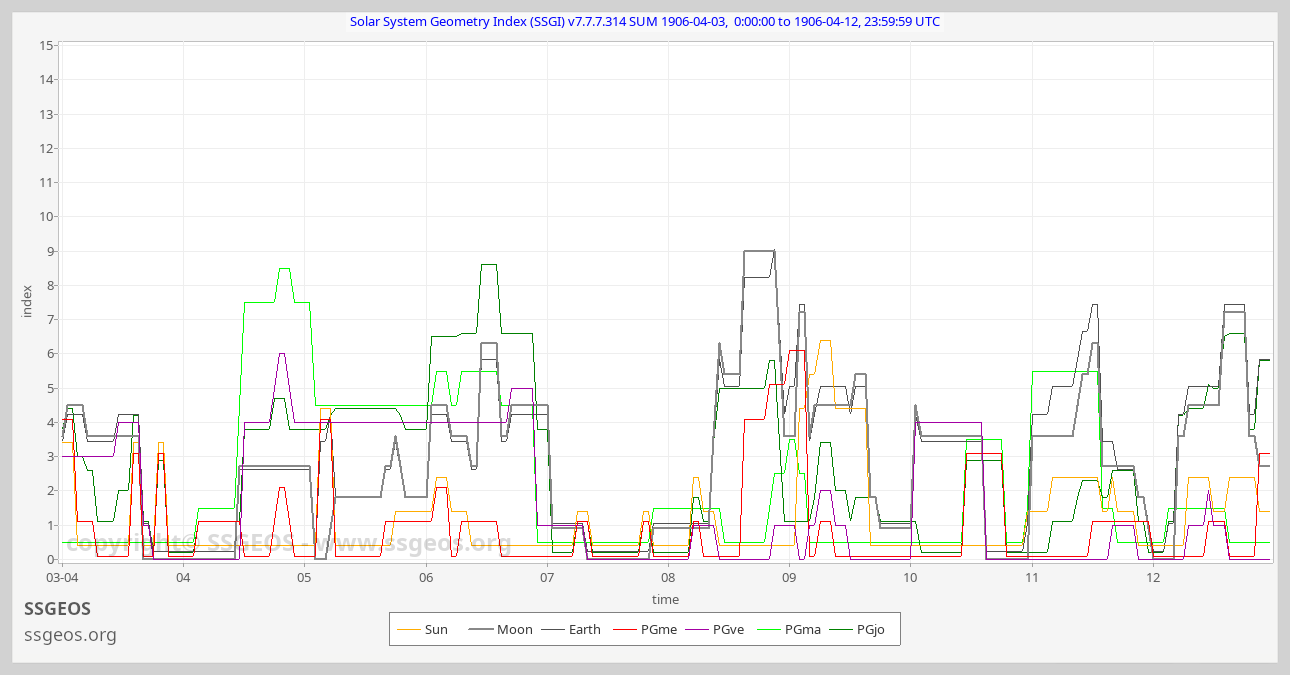1290x675 pixels.
Task: Click the 05 date tick on x-axis
Action: pyautogui.click(x=304, y=577)
